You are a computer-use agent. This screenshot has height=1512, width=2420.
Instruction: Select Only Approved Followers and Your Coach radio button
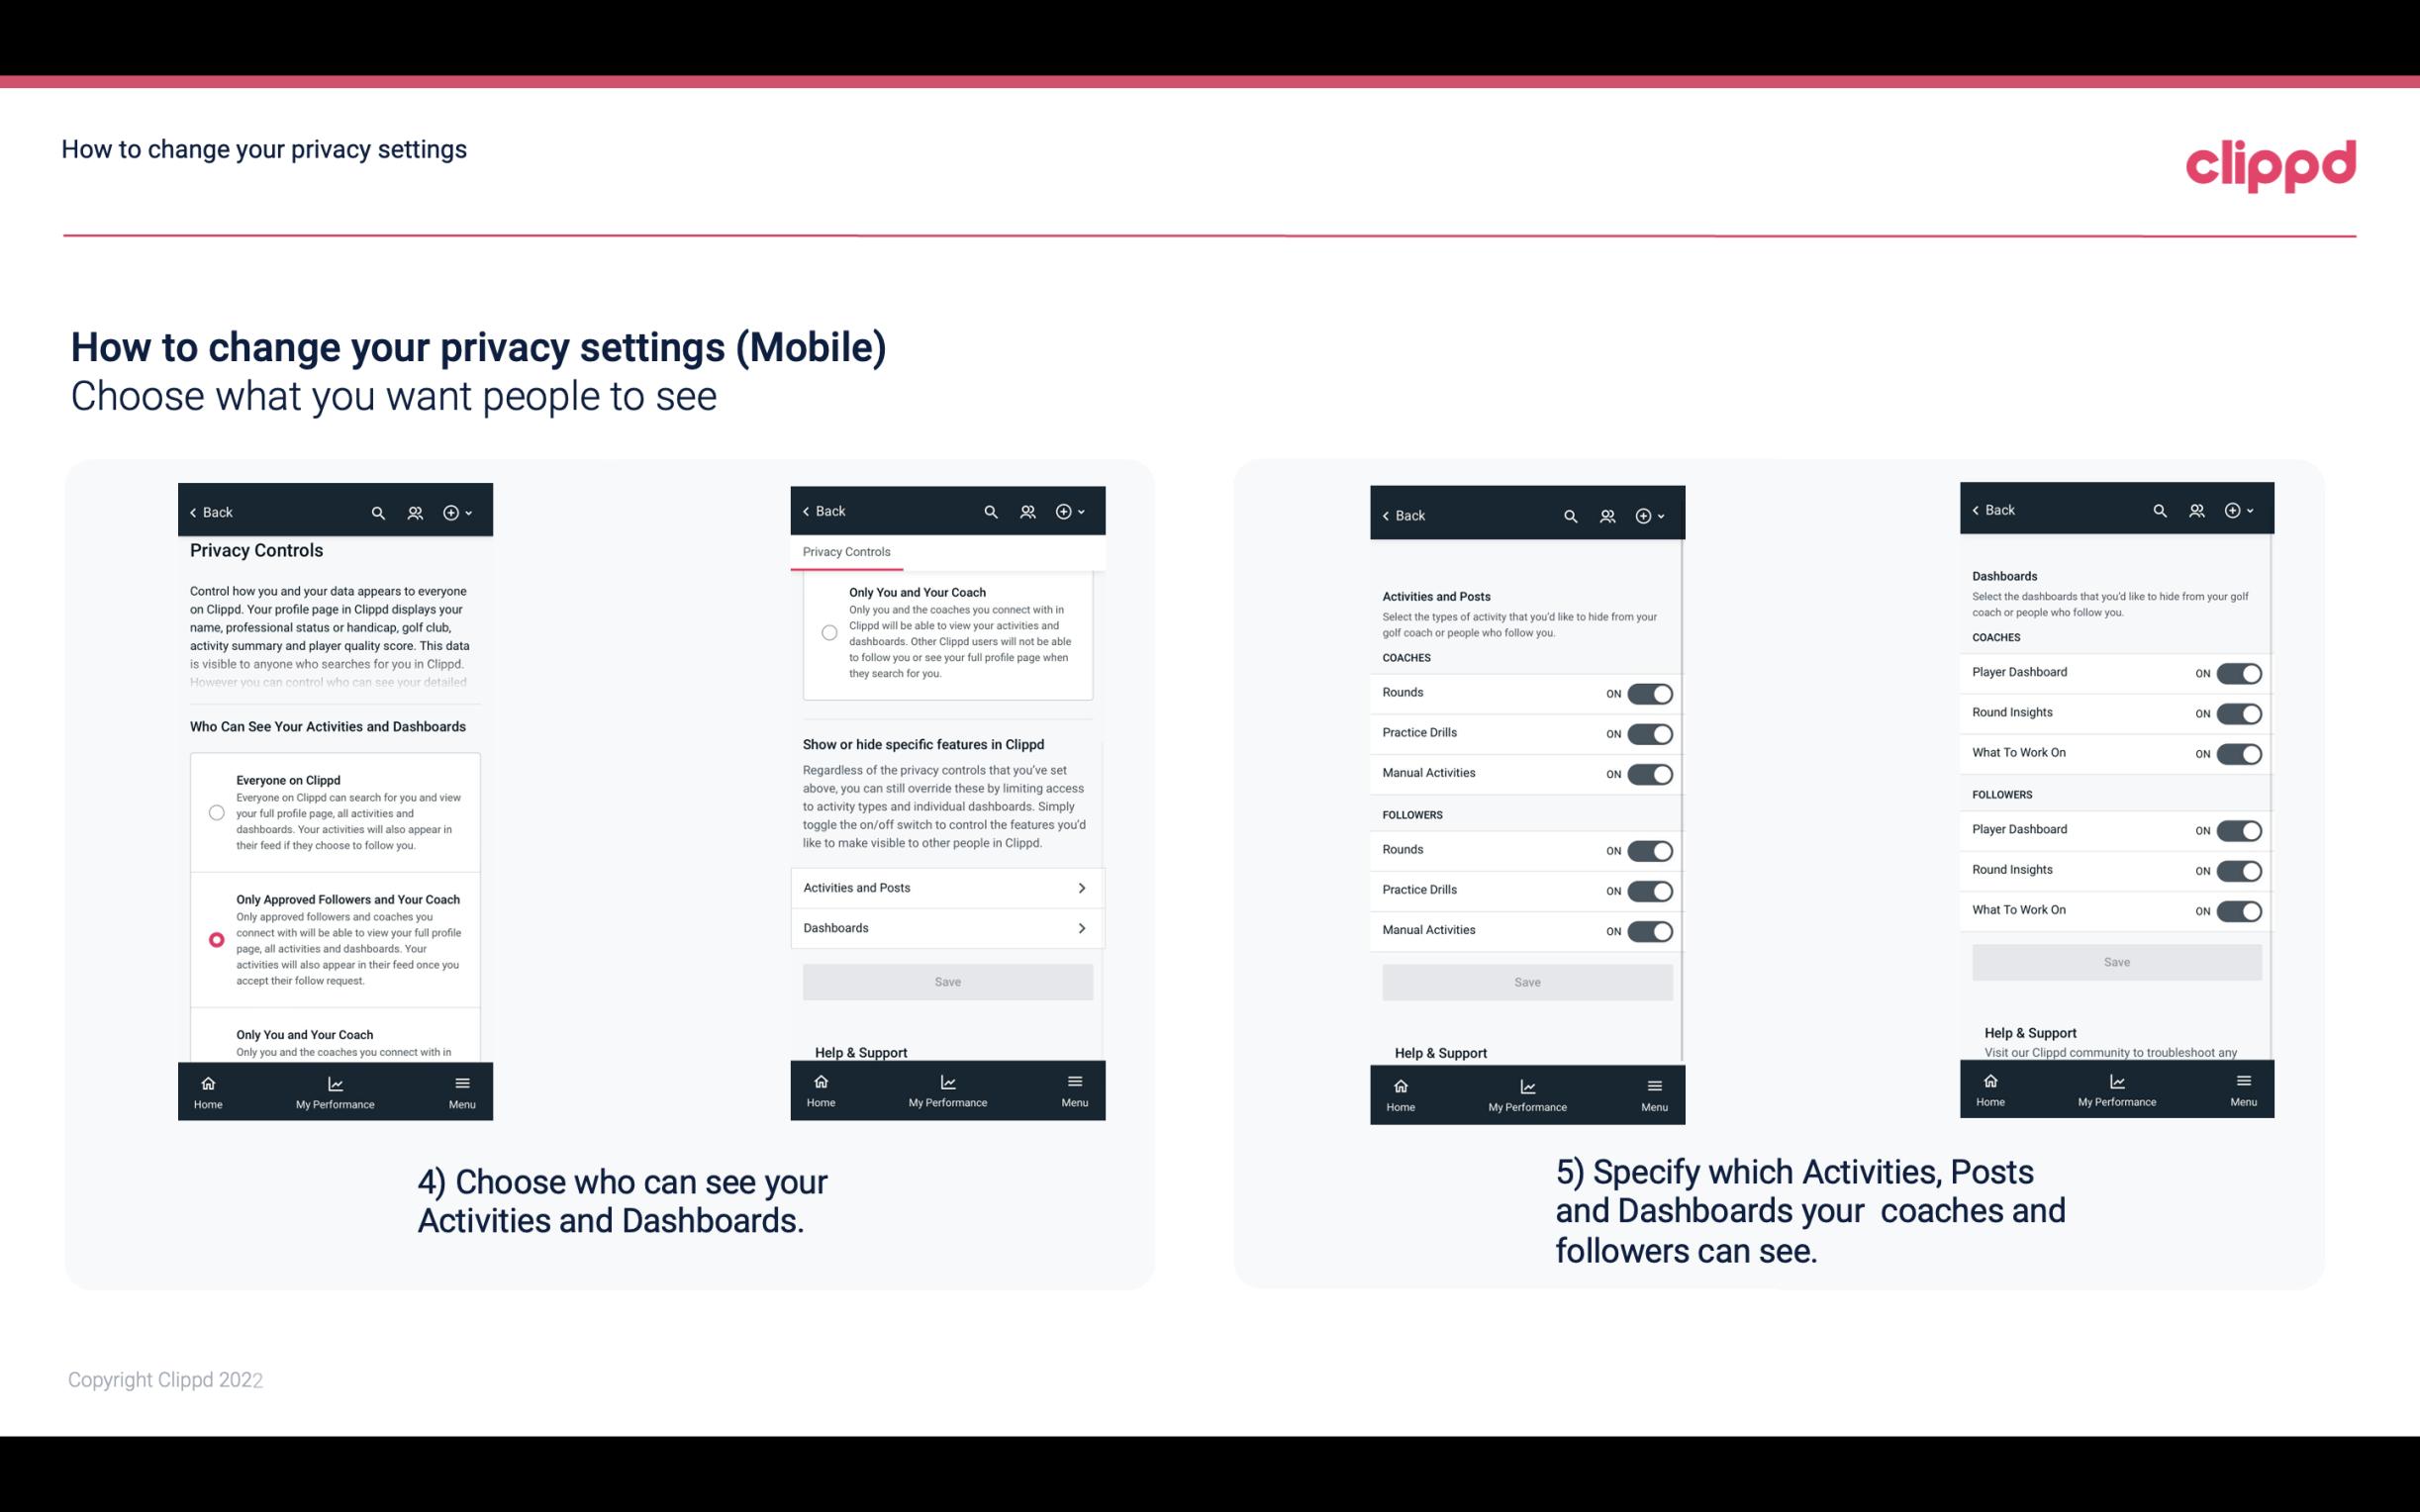click(x=215, y=939)
